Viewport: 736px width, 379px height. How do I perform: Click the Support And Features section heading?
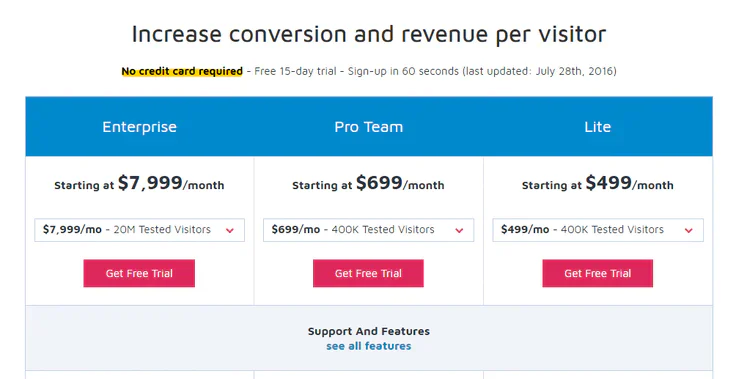click(x=368, y=331)
